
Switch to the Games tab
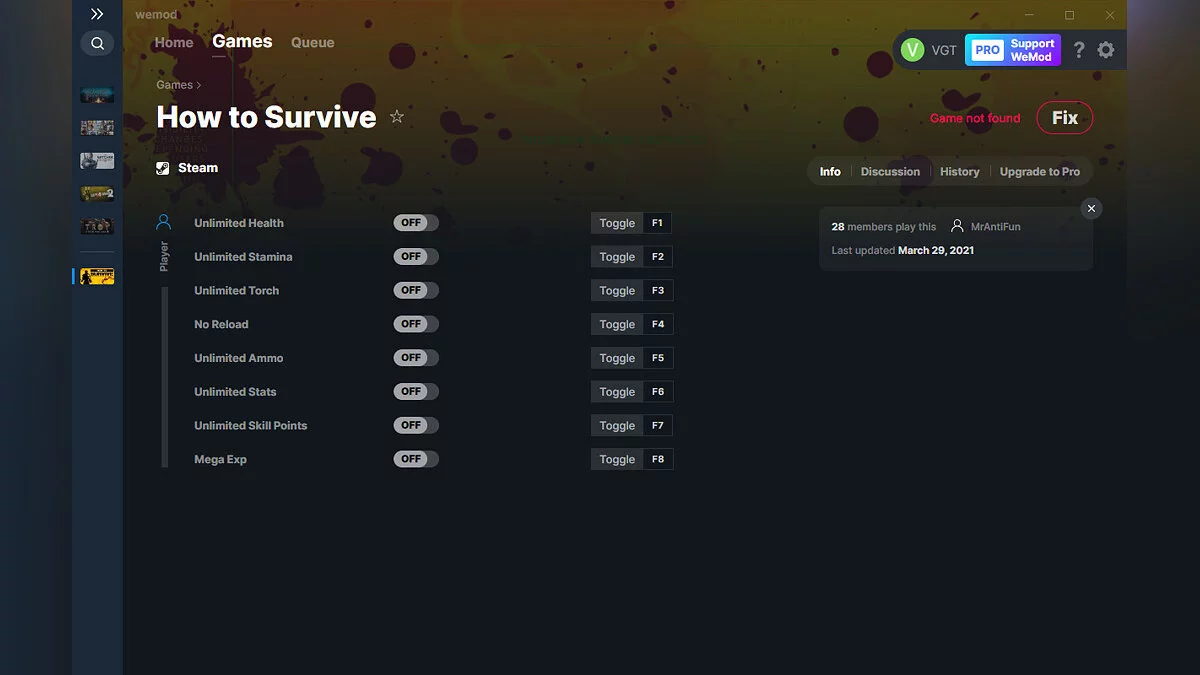242,41
